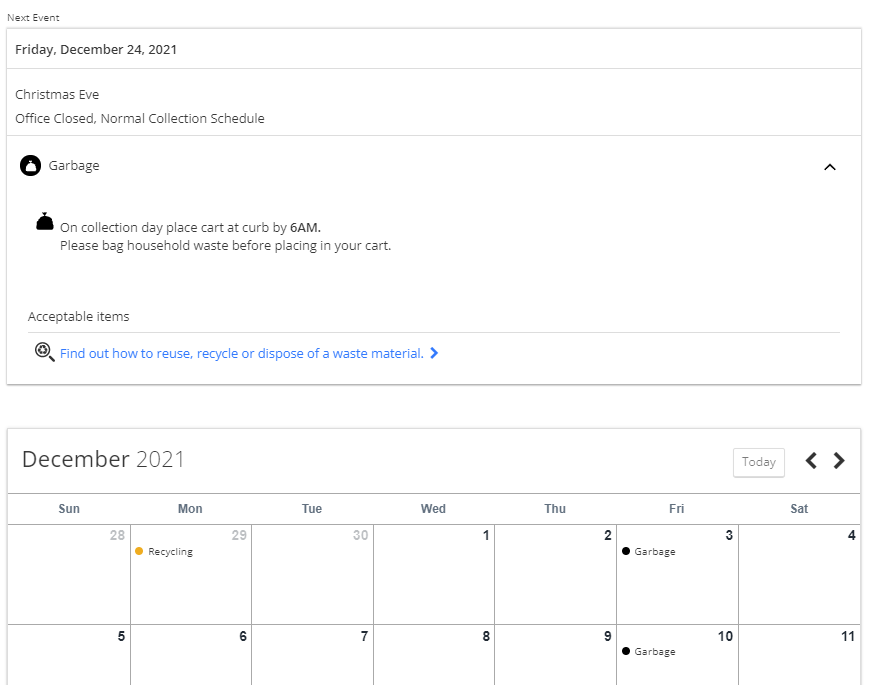Click the black Garbage dot on December 10
874x685 pixels.
[x=626, y=651]
